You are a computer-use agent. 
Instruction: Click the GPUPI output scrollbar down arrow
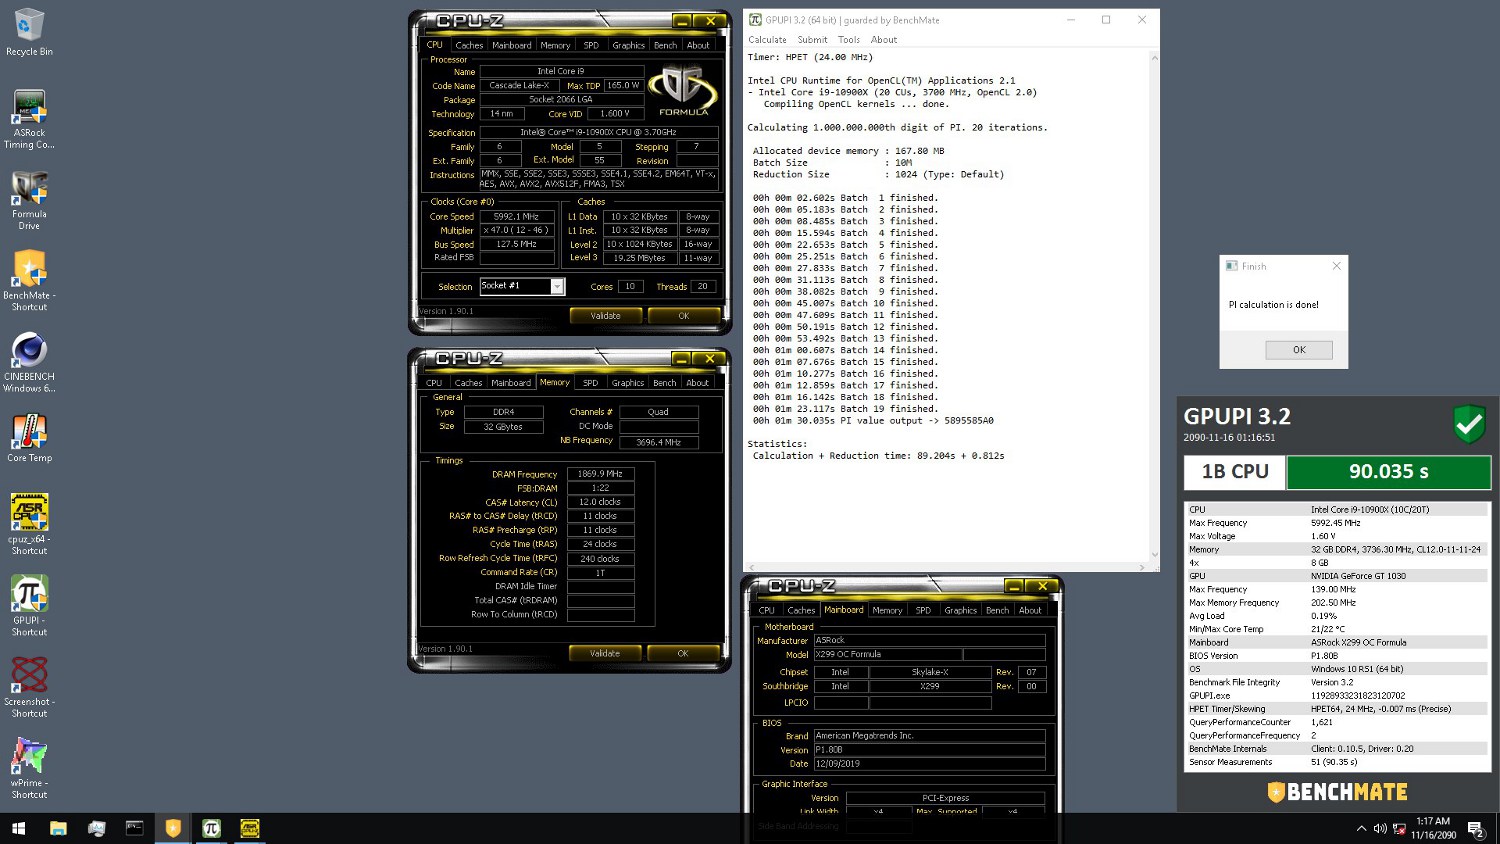coord(1154,554)
